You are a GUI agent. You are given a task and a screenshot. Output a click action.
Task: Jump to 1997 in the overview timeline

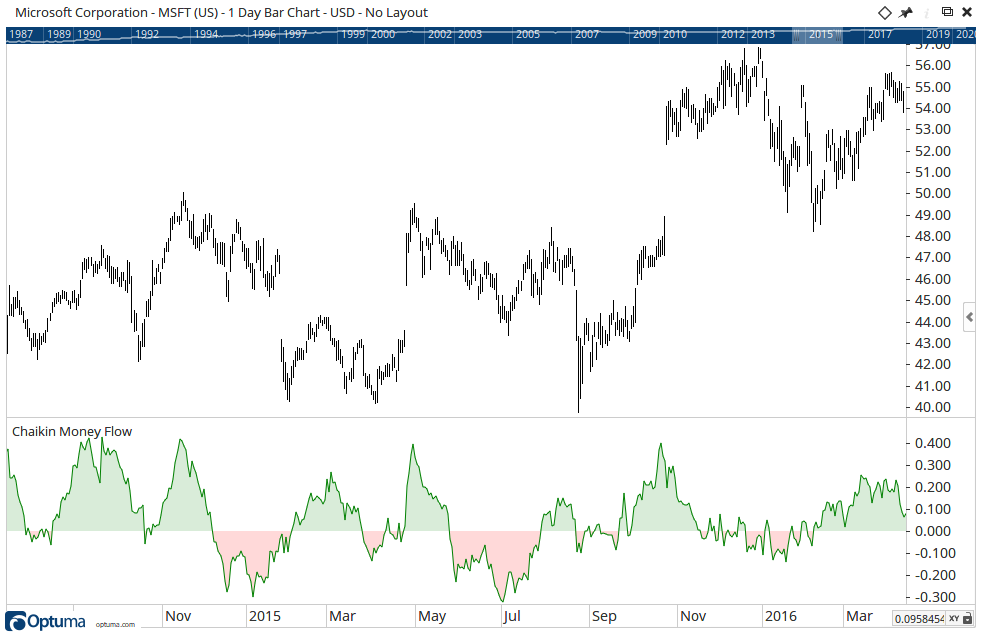[295, 34]
